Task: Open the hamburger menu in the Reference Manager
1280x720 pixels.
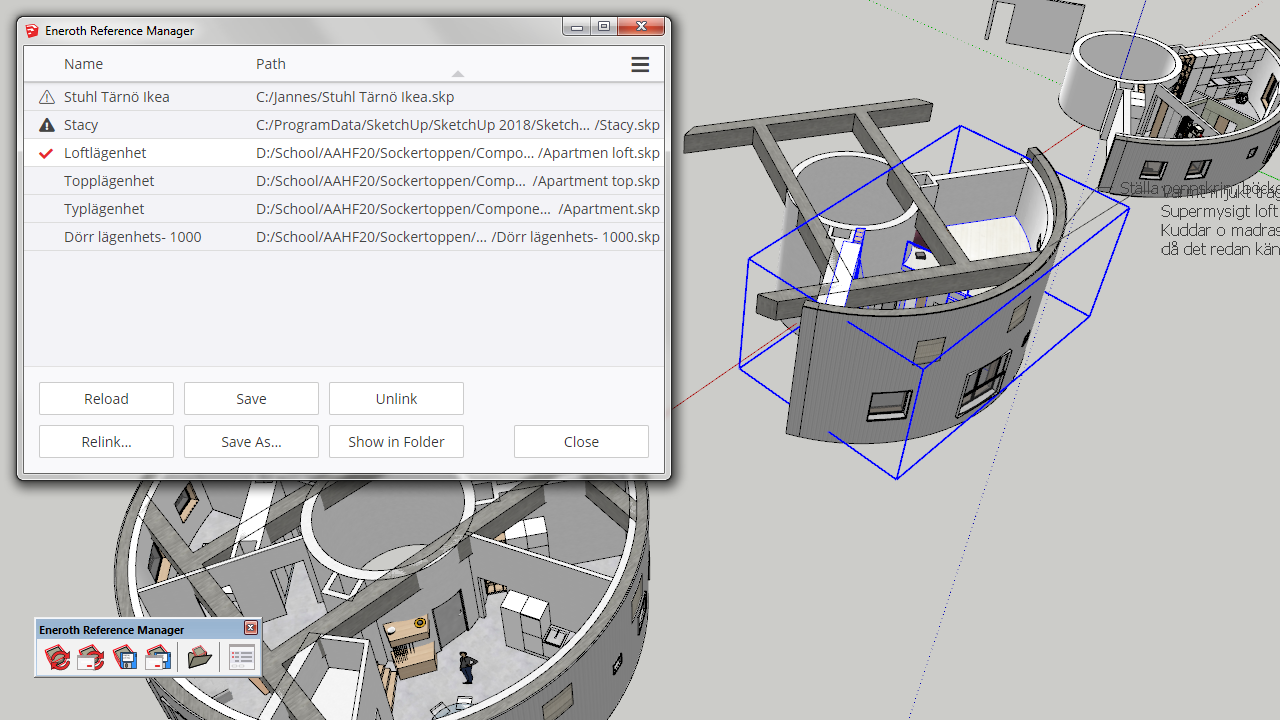Action: tap(639, 63)
